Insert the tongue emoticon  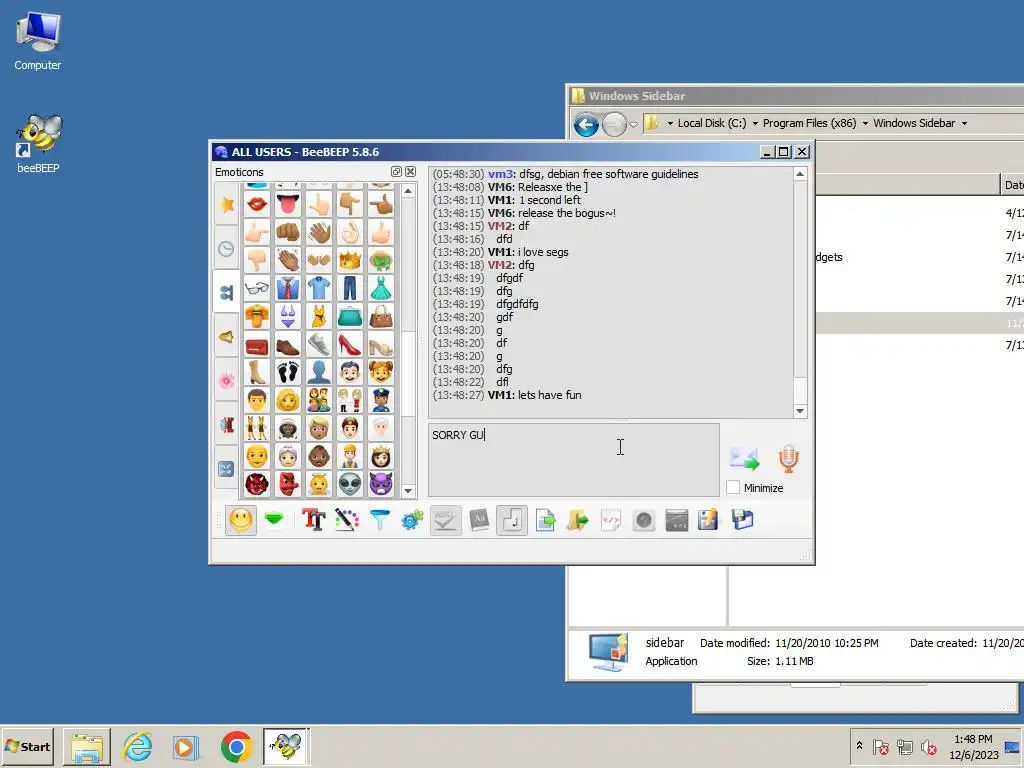(287, 204)
